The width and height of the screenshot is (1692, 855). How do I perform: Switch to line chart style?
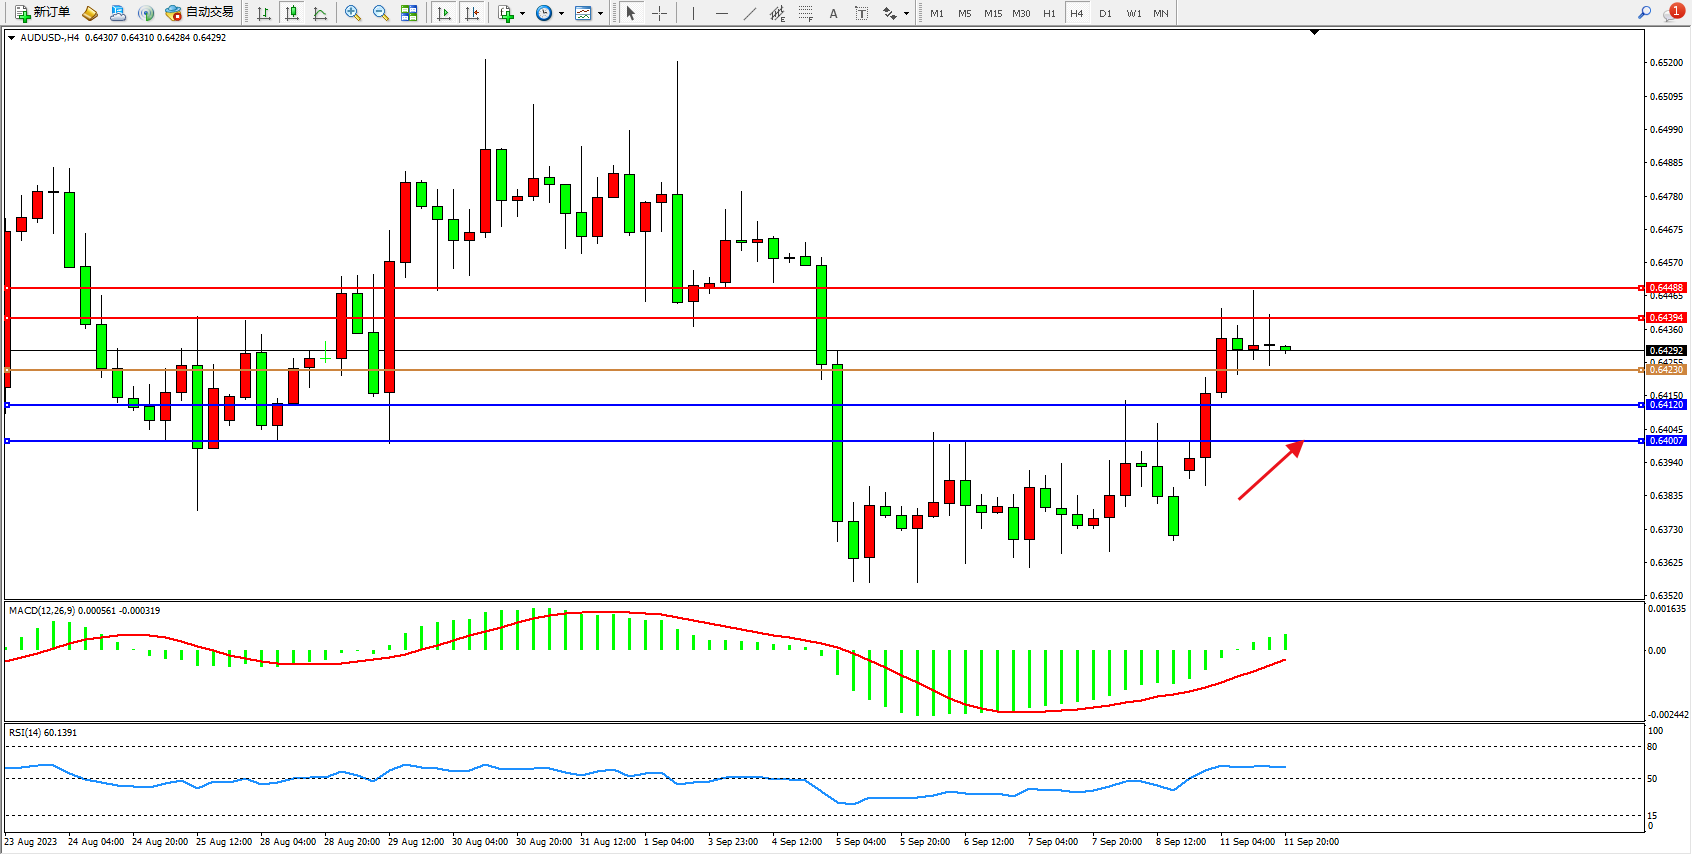(x=320, y=13)
